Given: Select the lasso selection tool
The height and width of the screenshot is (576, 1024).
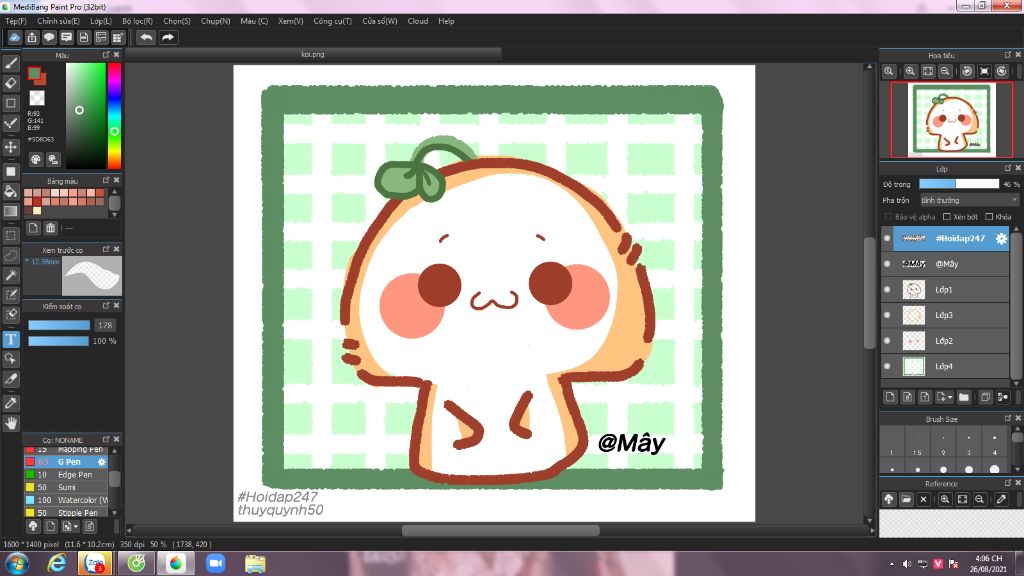Looking at the screenshot, I should 10,255.
